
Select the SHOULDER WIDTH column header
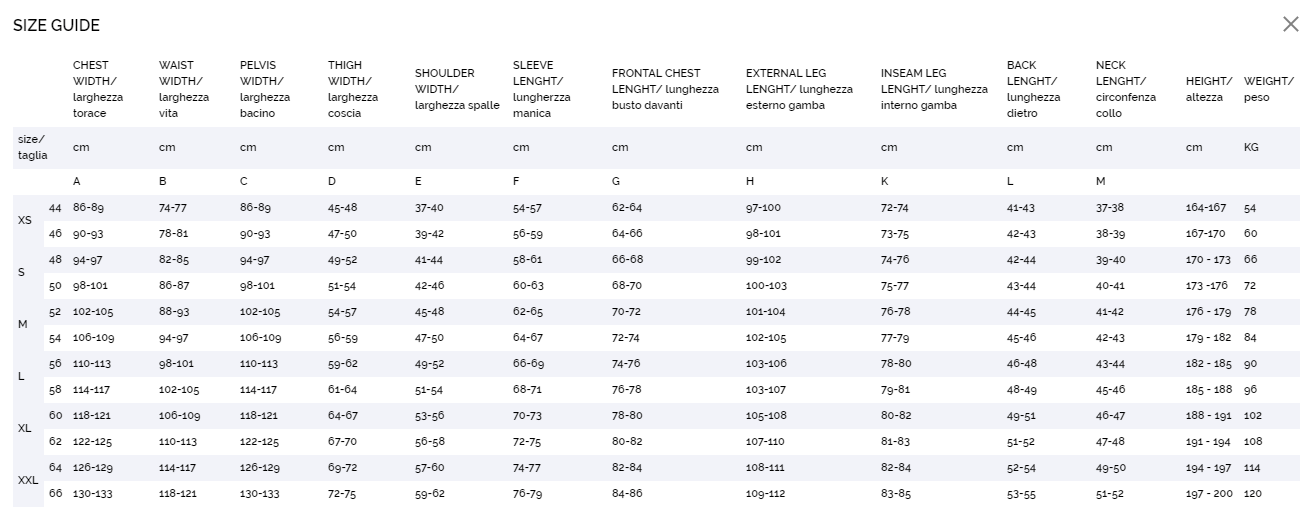(456, 89)
